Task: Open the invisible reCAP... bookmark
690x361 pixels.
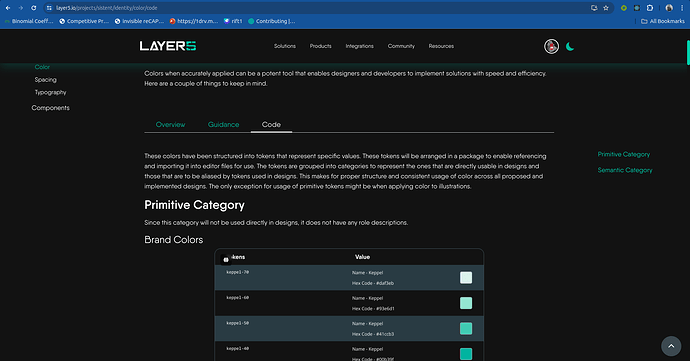Action: (x=139, y=21)
